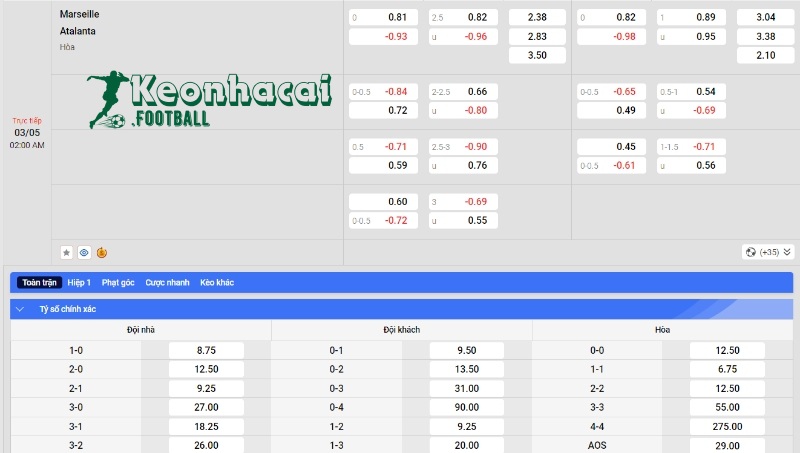Pick the 1-0 correct score odds 8.75
The width and height of the screenshot is (800, 453).
point(206,350)
